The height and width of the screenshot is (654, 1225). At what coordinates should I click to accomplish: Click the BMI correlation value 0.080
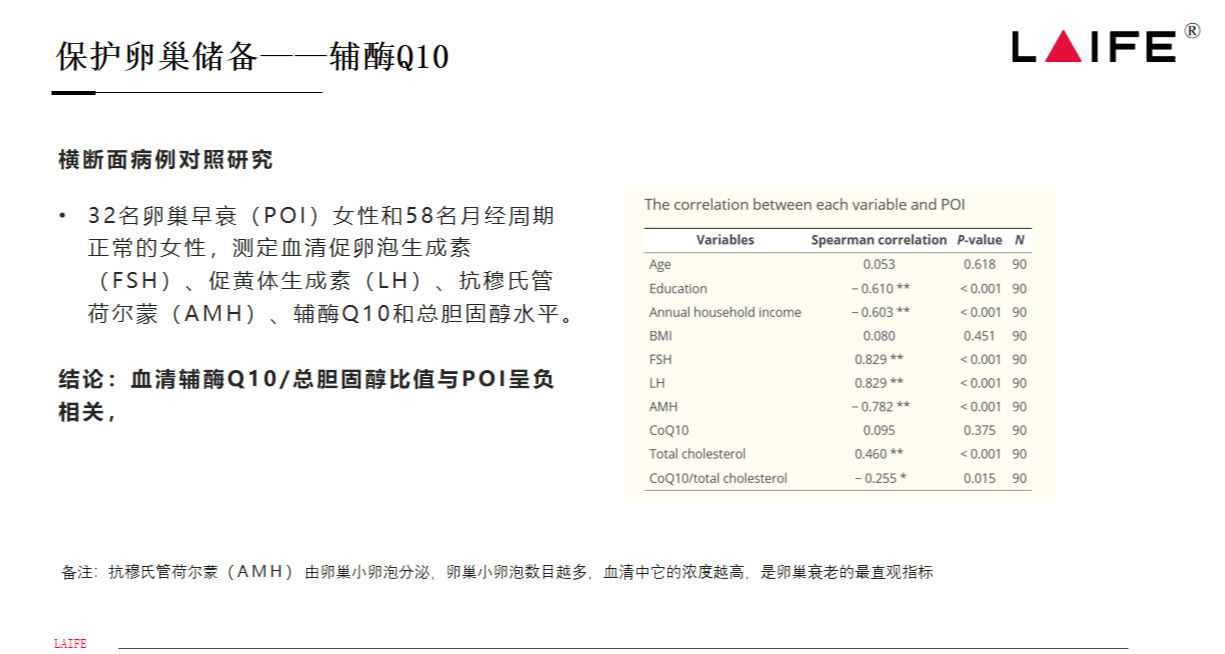click(879, 336)
